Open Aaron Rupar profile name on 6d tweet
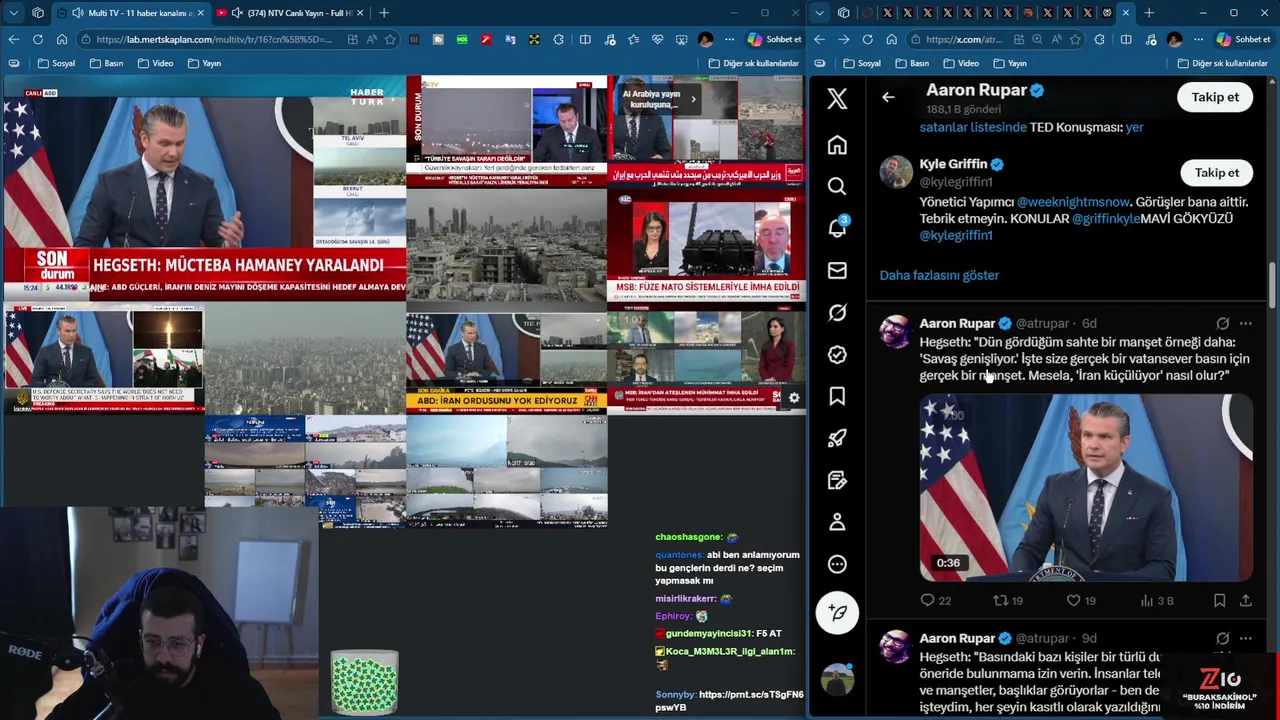Image resolution: width=1280 pixels, height=720 pixels. (957, 323)
